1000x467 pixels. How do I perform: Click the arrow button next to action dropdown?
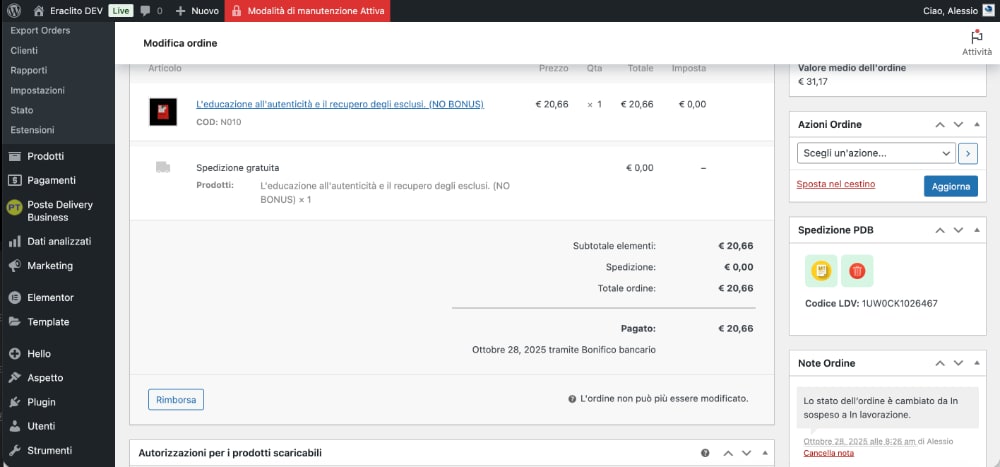[x=968, y=154]
